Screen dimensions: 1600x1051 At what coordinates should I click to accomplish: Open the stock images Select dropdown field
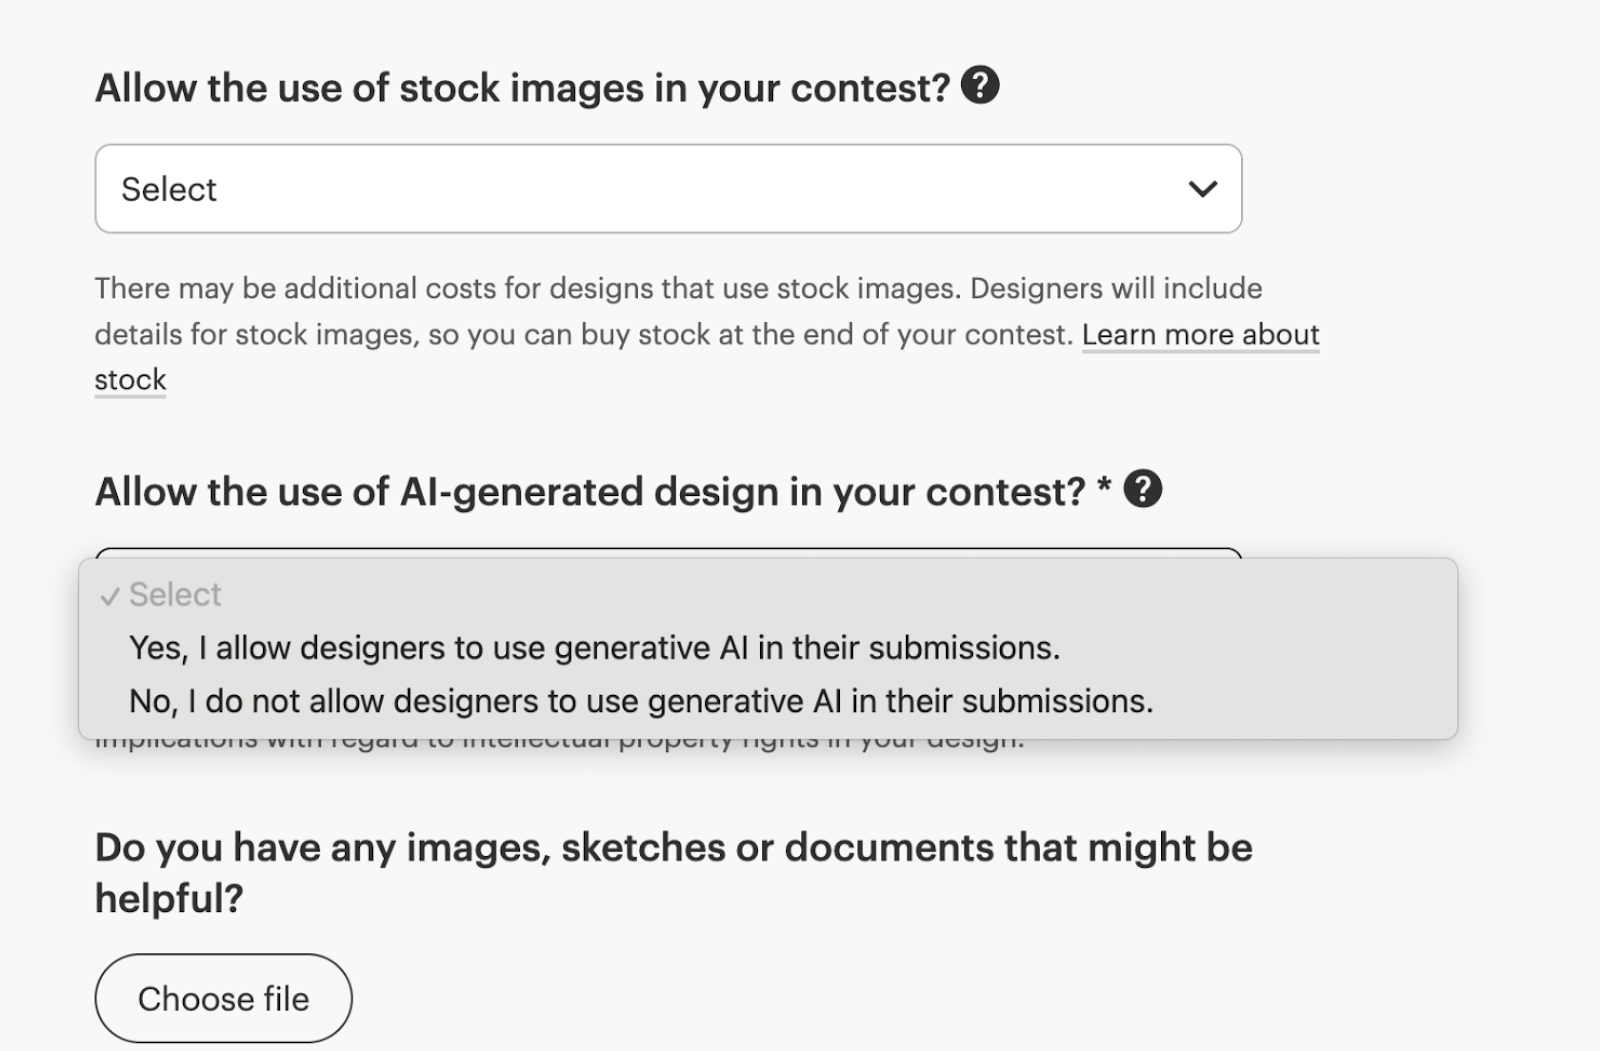tap(668, 189)
